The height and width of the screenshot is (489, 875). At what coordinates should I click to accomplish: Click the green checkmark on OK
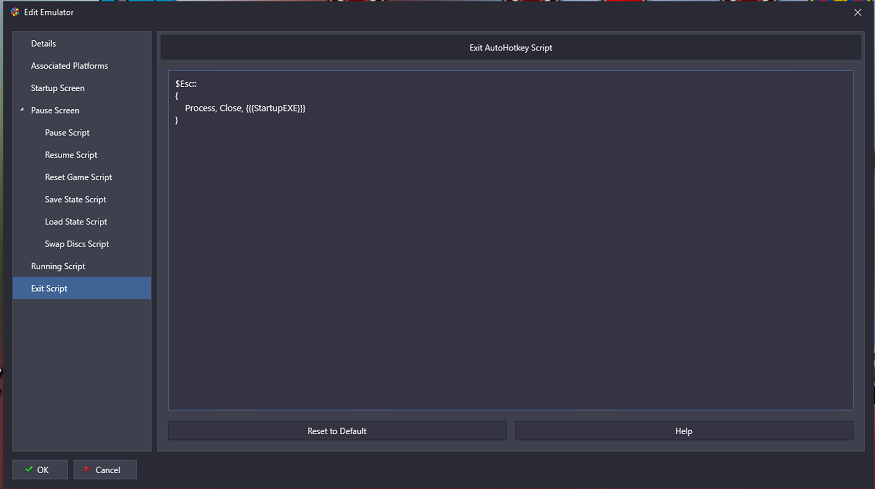[x=29, y=469]
